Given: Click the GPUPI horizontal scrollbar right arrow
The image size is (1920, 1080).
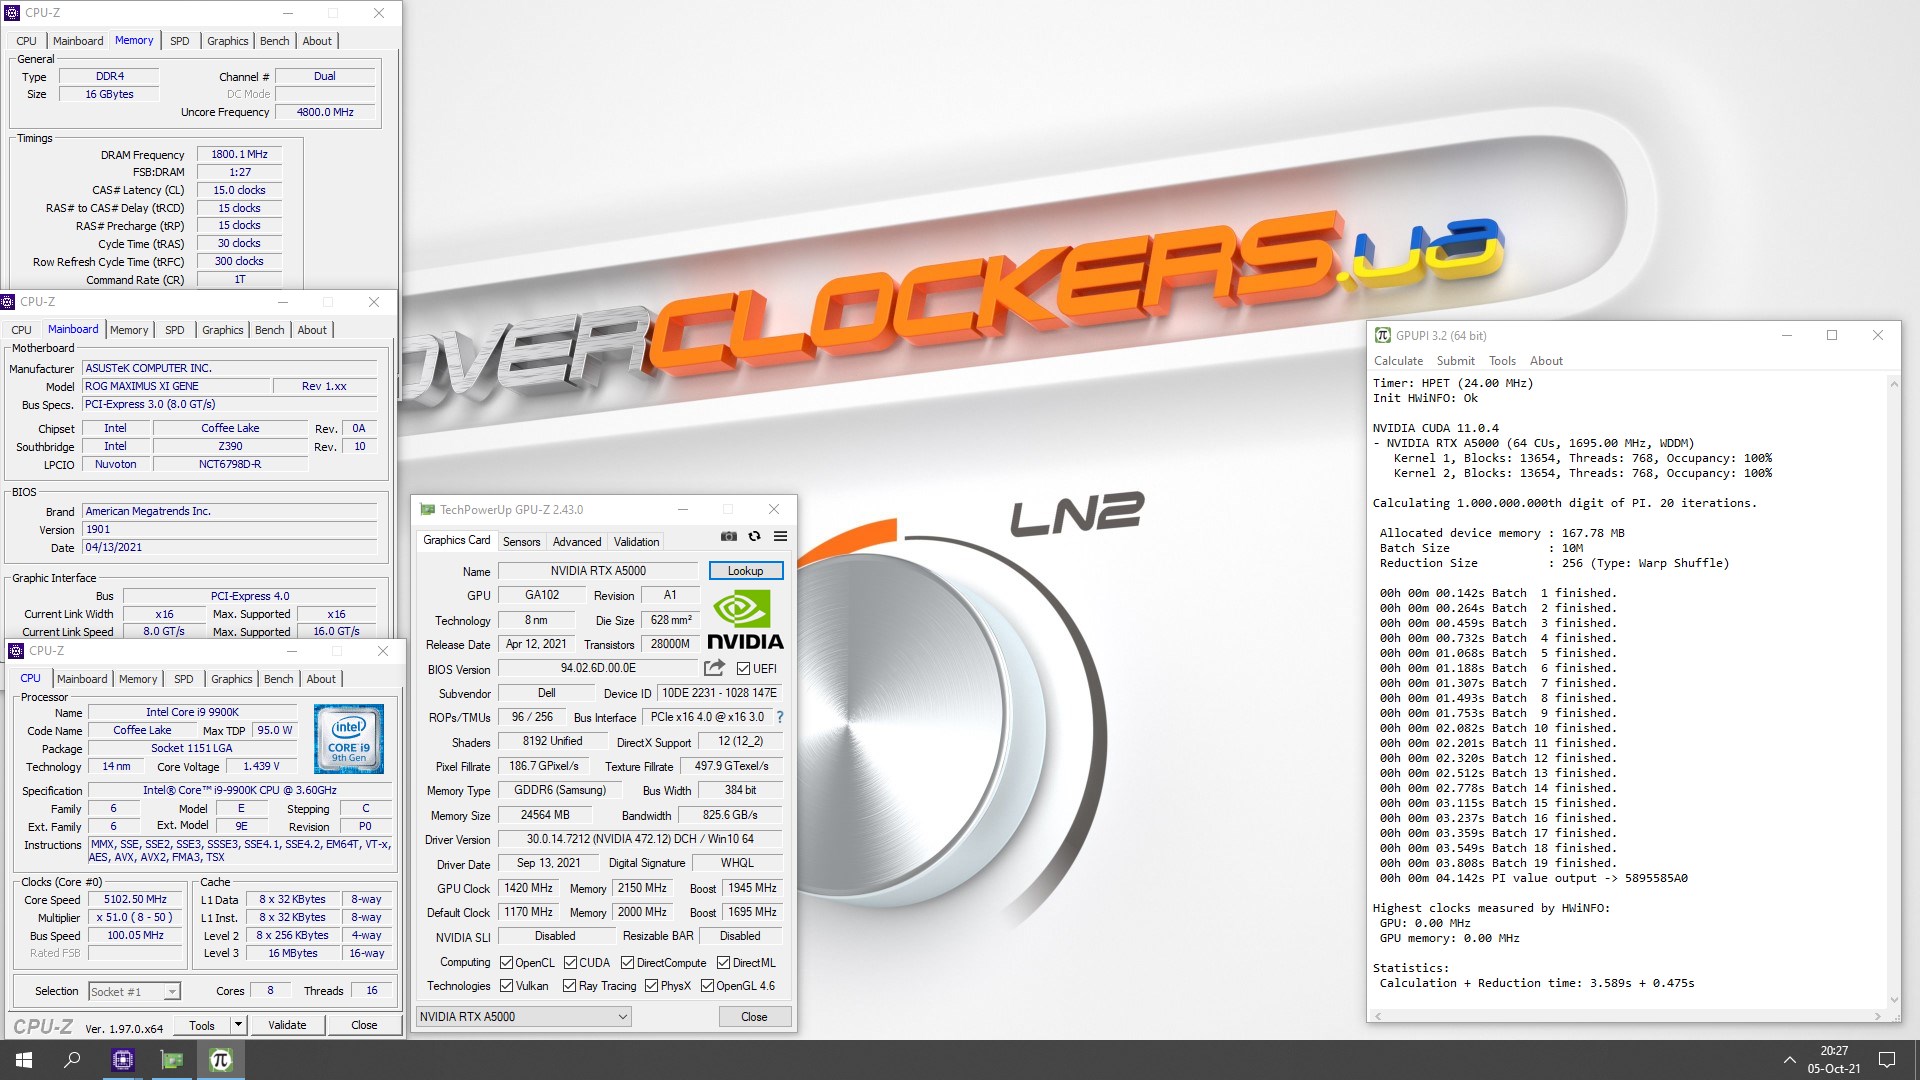Looking at the screenshot, I should [1879, 1016].
